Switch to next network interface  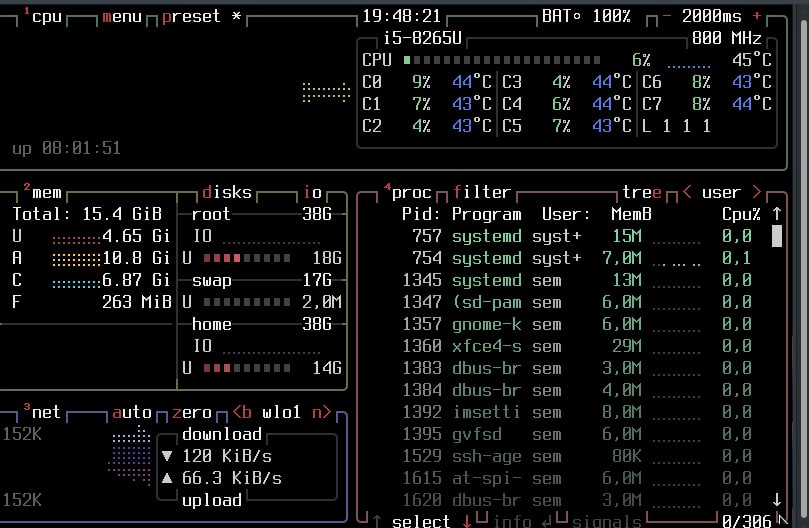click(x=321, y=412)
